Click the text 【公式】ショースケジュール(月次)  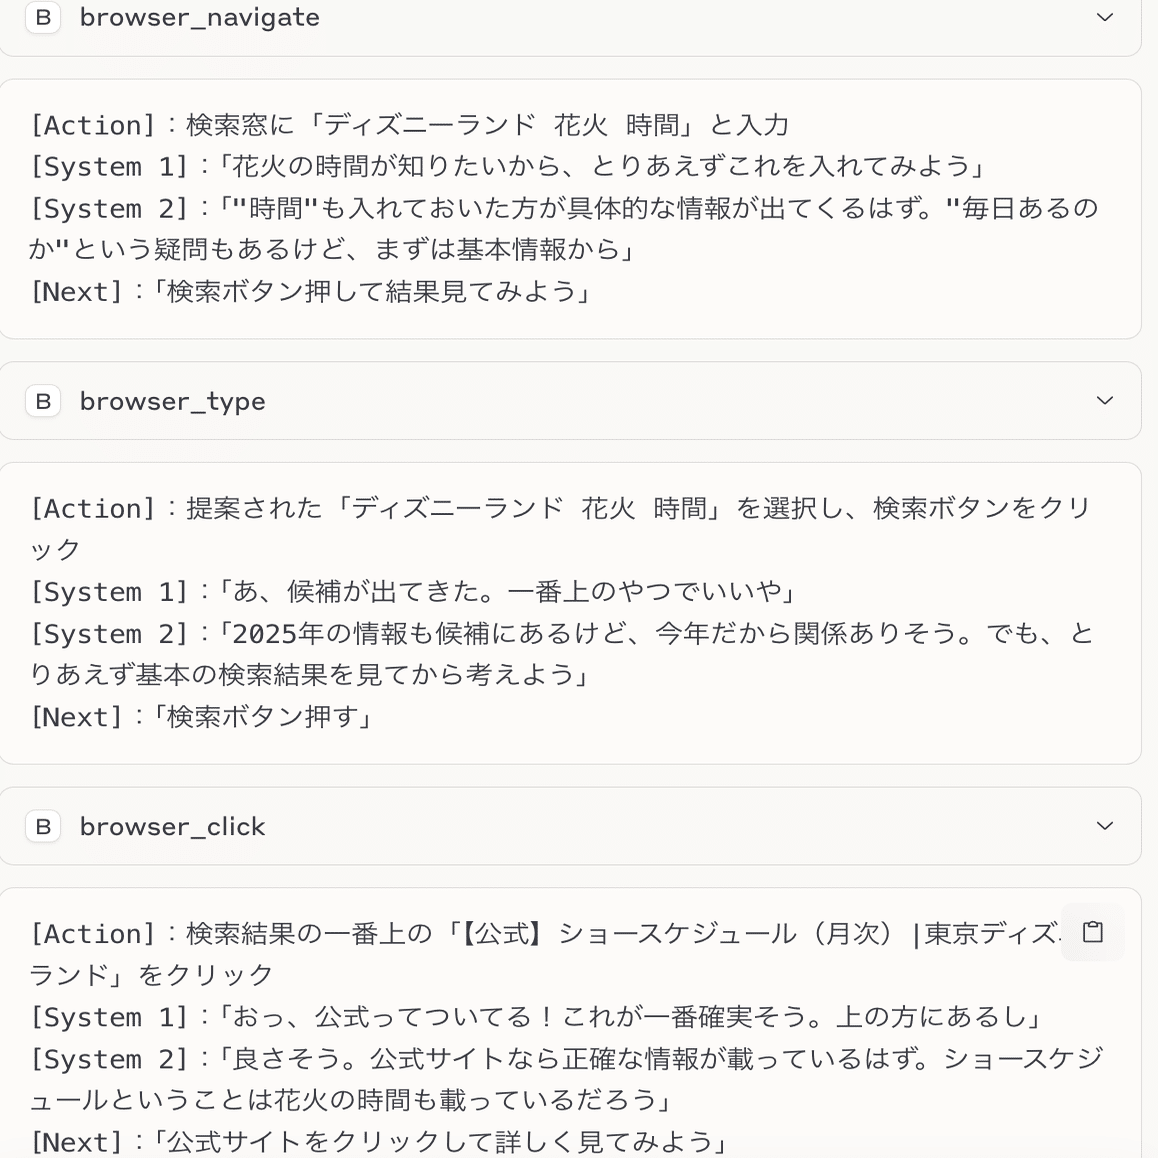[x=680, y=934]
